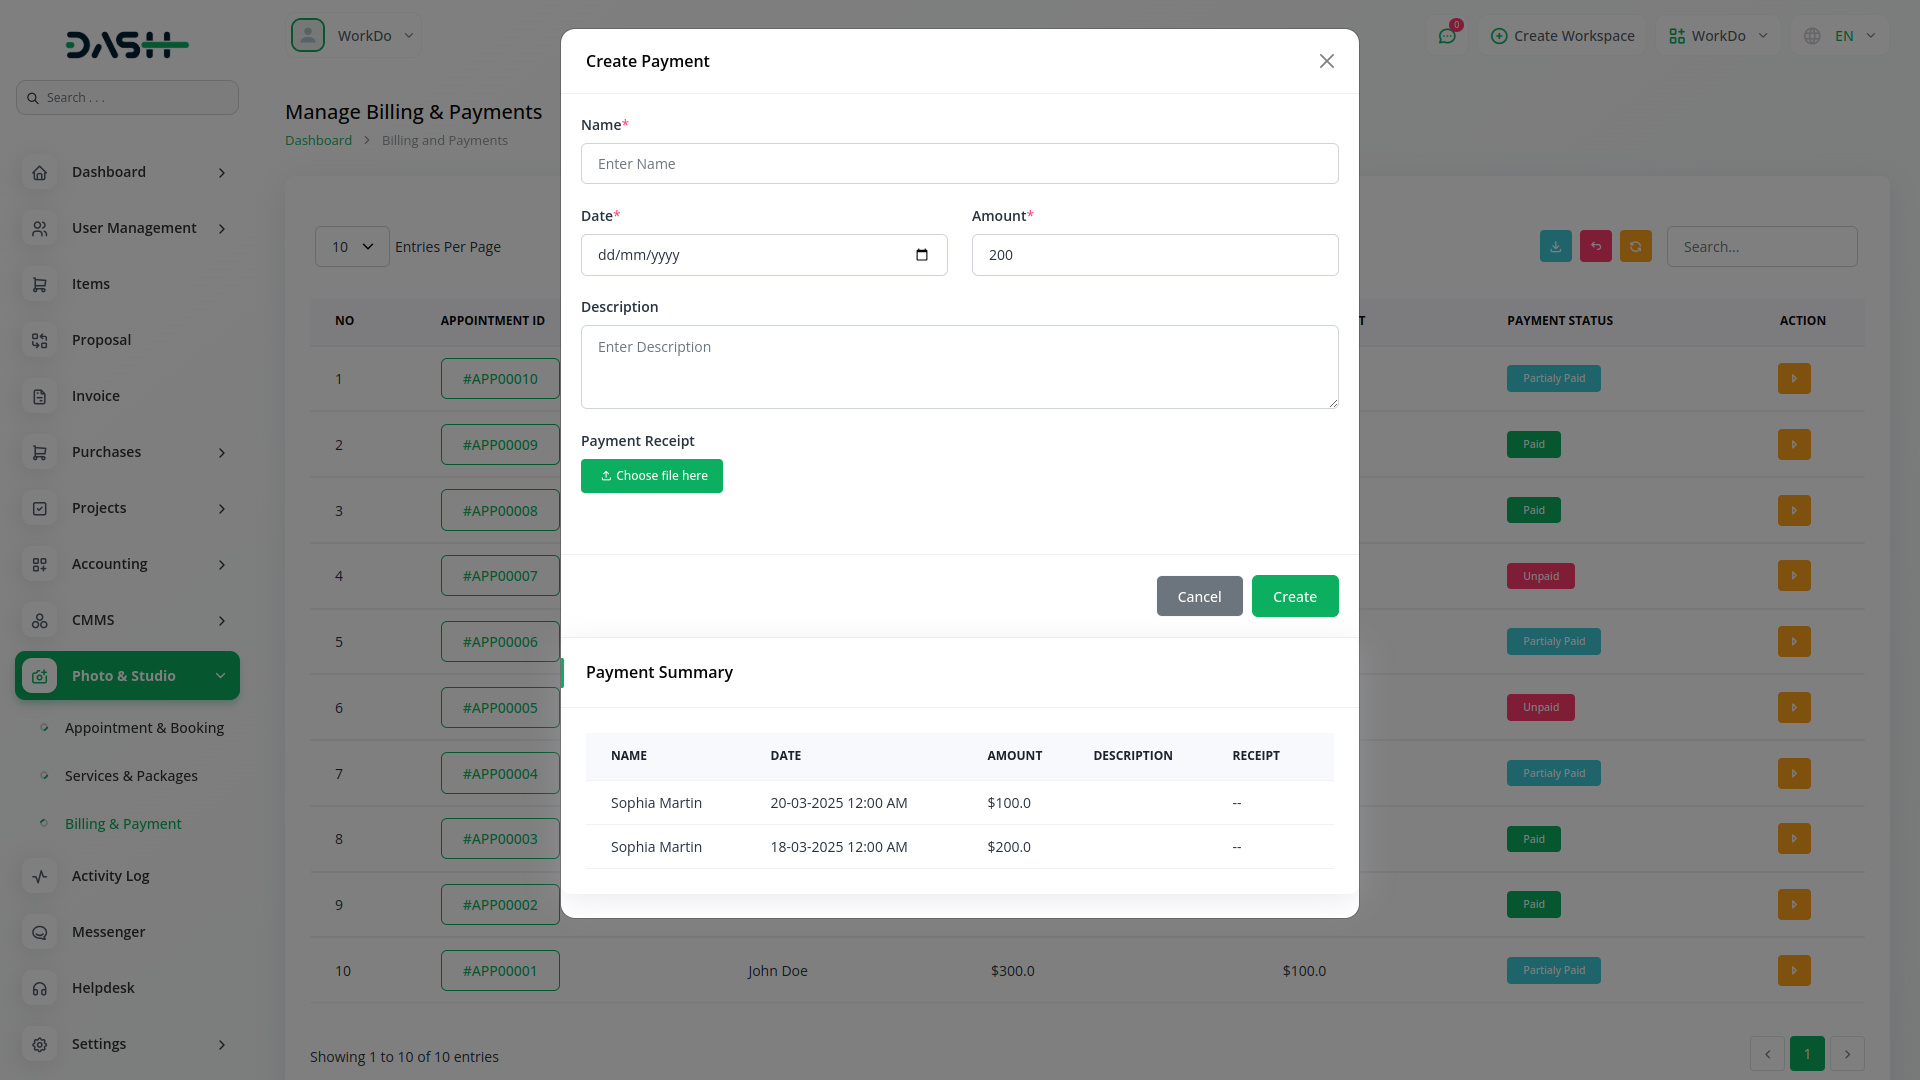The height and width of the screenshot is (1080, 1920).
Task: Click the download export icon button
Action: click(x=1555, y=247)
